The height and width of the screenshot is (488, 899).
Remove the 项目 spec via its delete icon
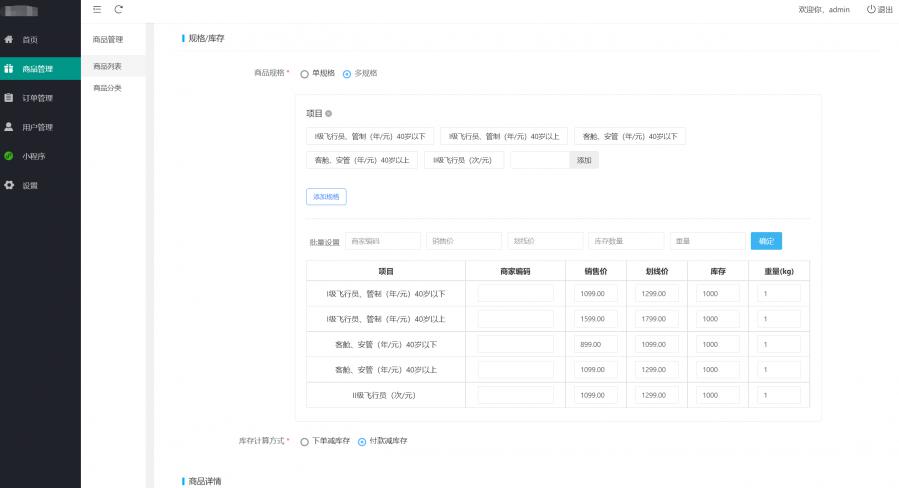click(x=329, y=114)
